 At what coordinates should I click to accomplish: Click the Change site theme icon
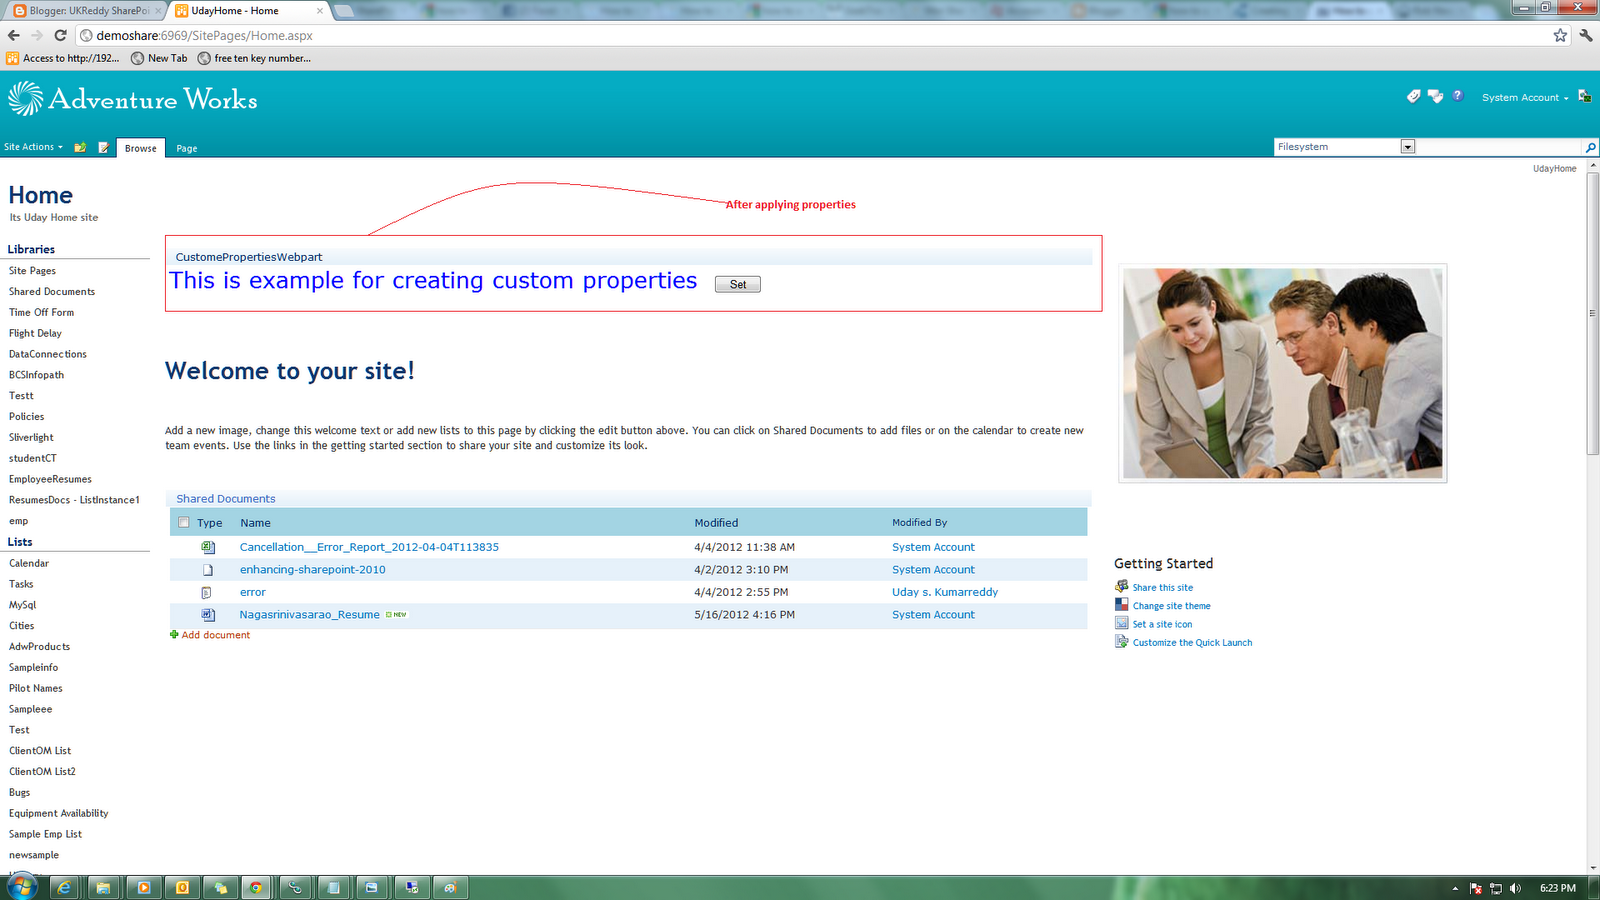[1121, 605]
